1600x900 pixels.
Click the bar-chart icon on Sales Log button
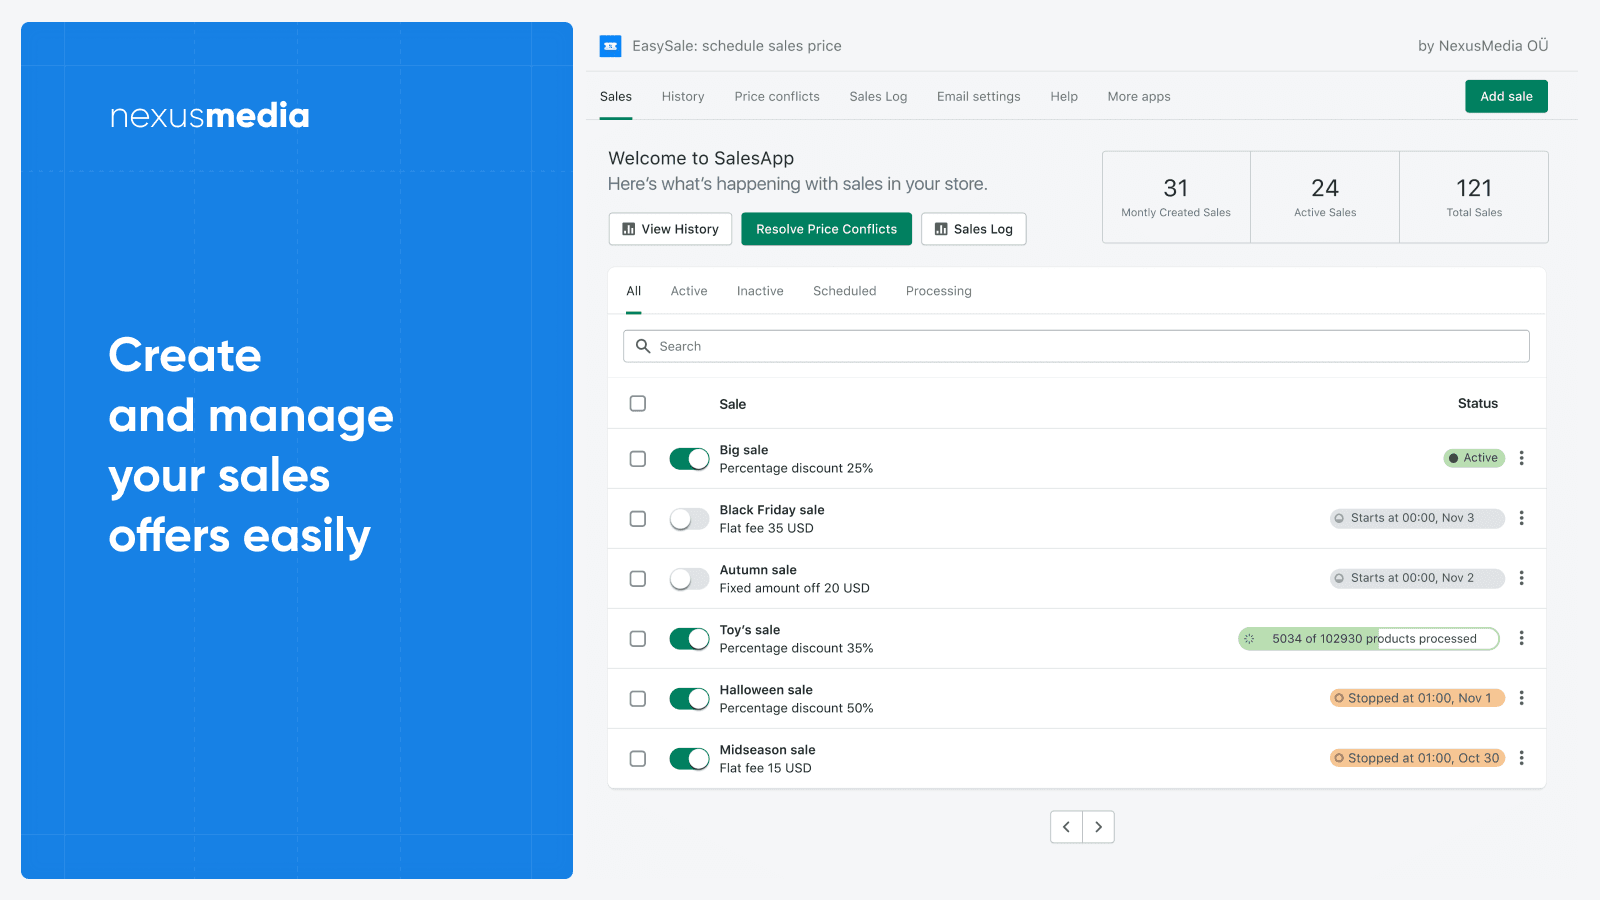pyautogui.click(x=941, y=229)
